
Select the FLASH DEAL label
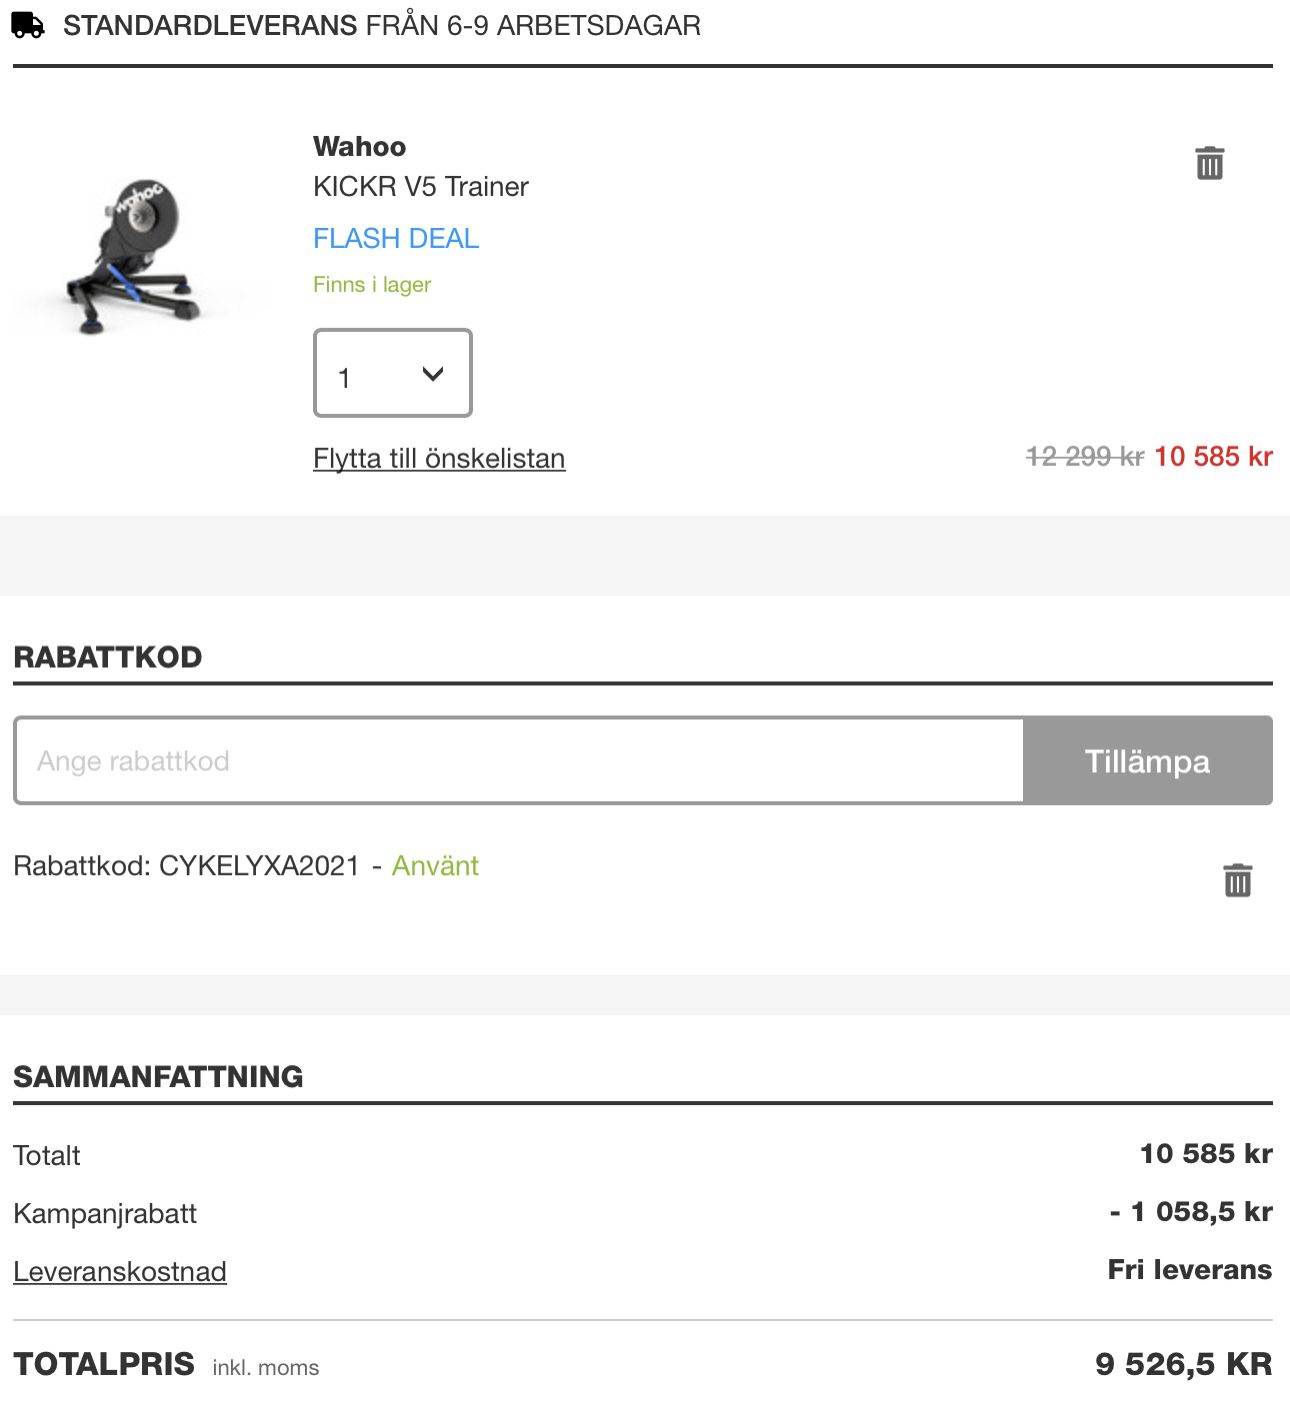[396, 239]
